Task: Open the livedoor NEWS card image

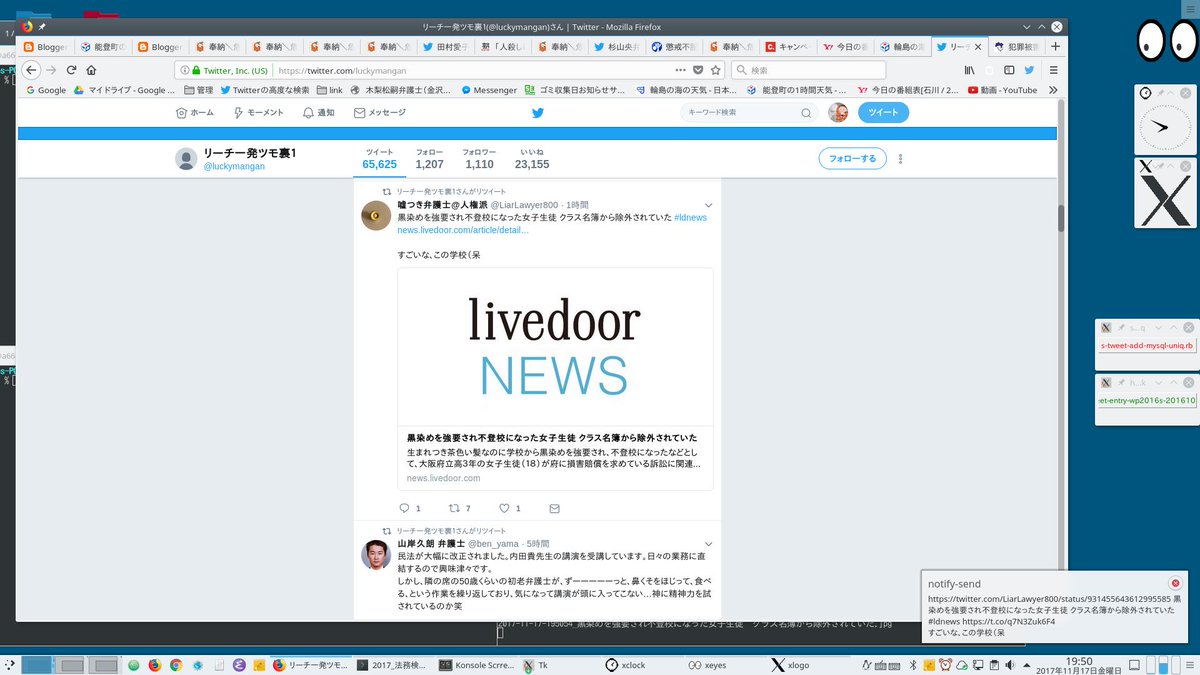Action: (x=555, y=346)
